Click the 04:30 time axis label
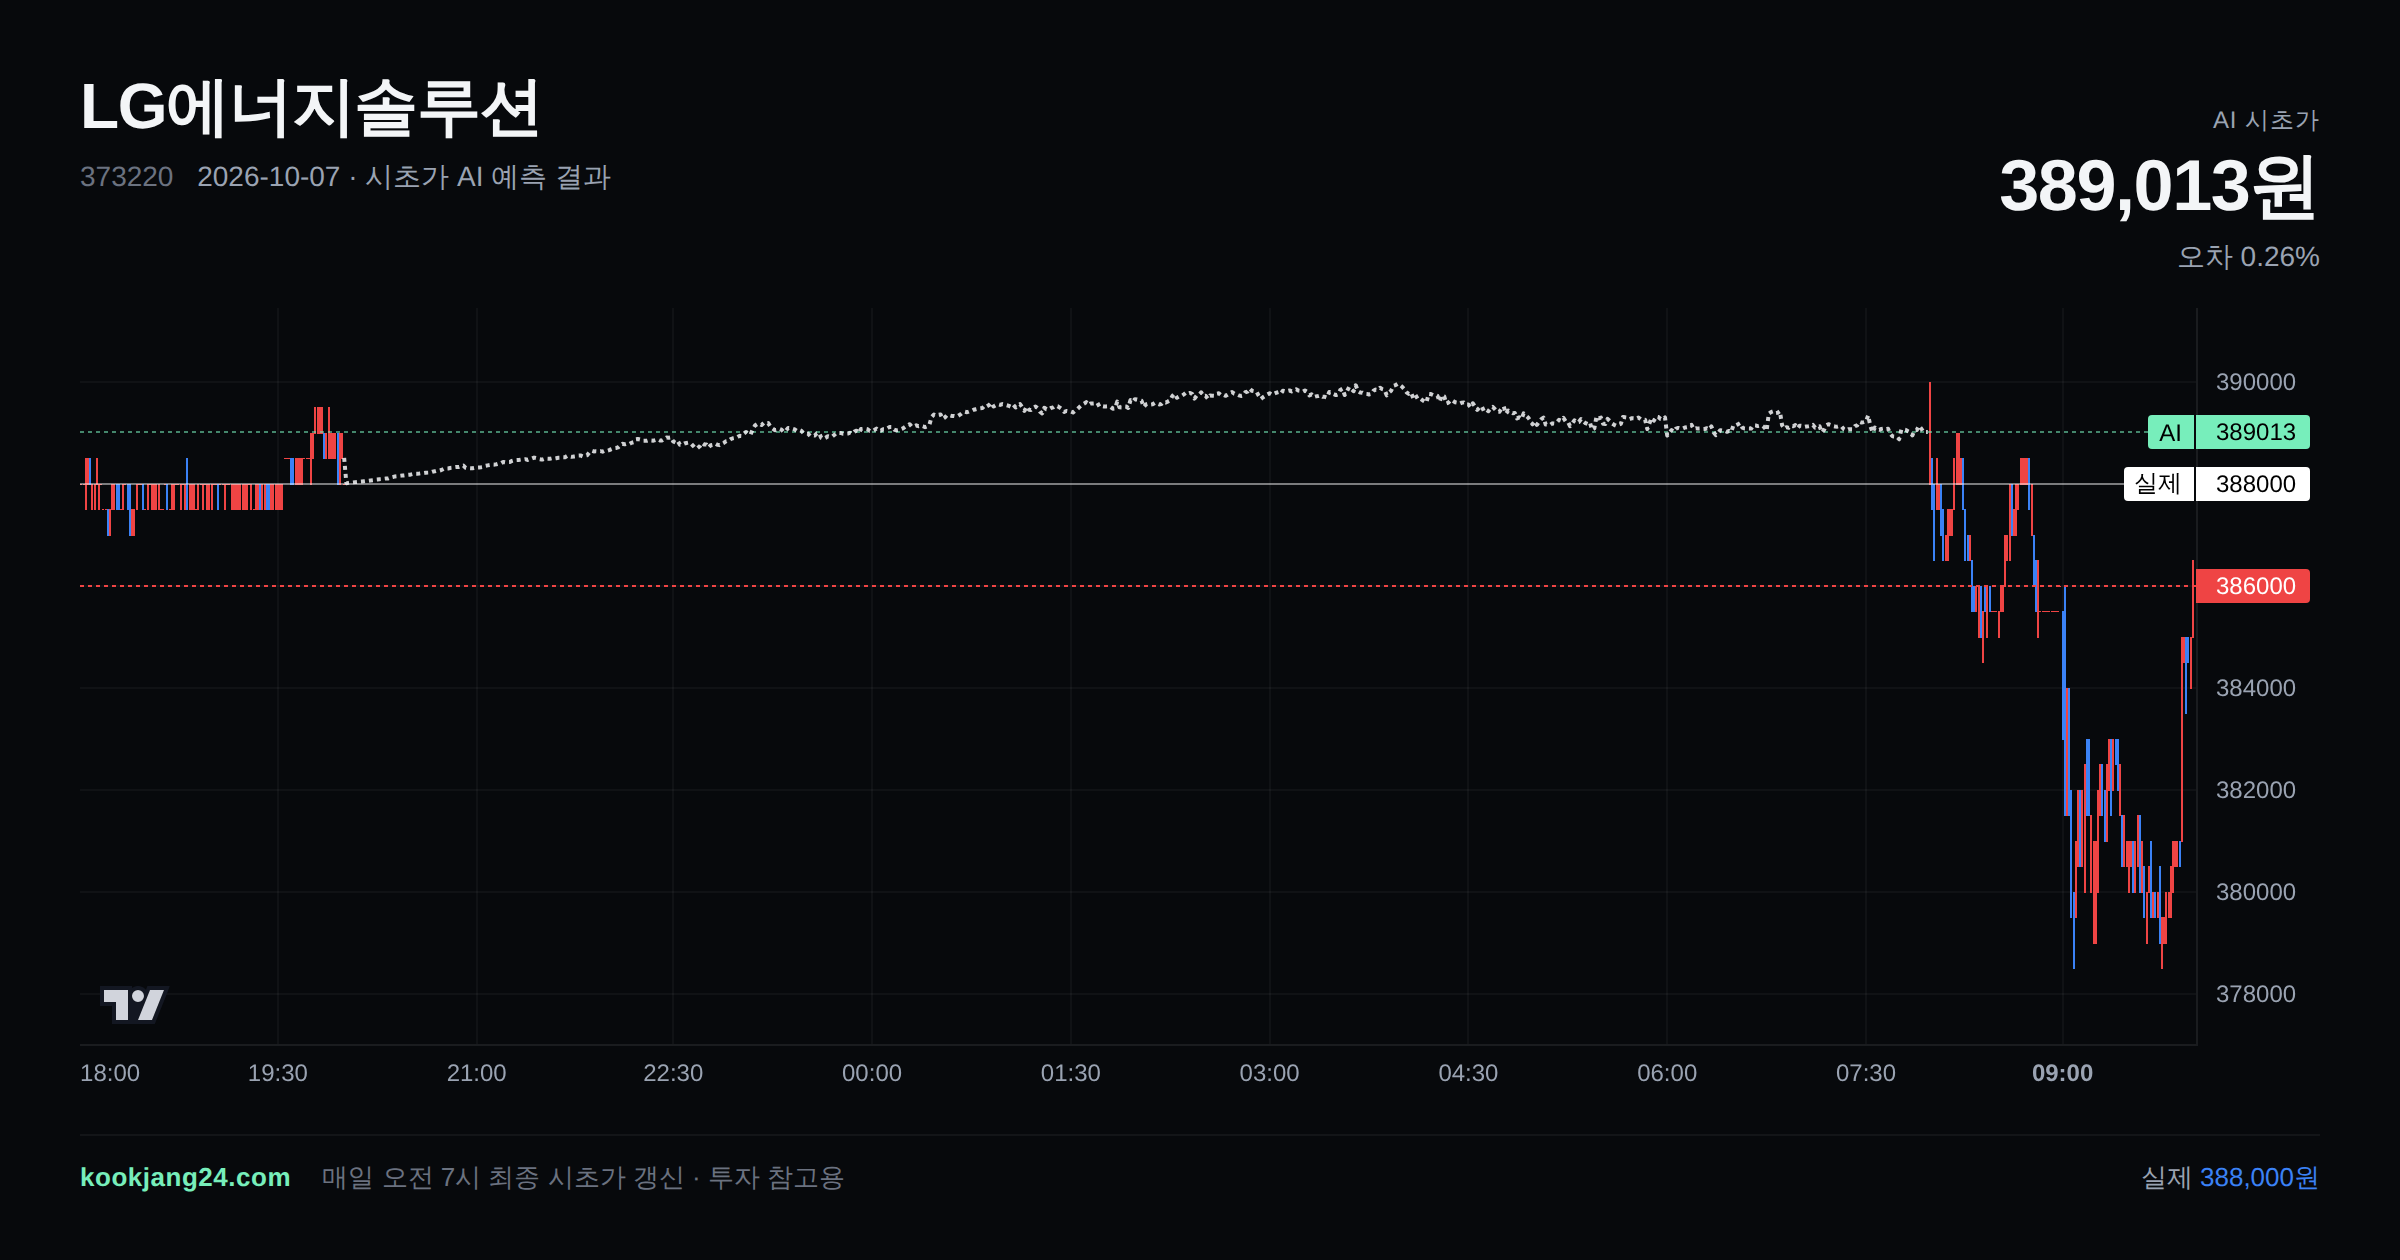Screen dimensions: 2400x1260 coord(1468,1073)
